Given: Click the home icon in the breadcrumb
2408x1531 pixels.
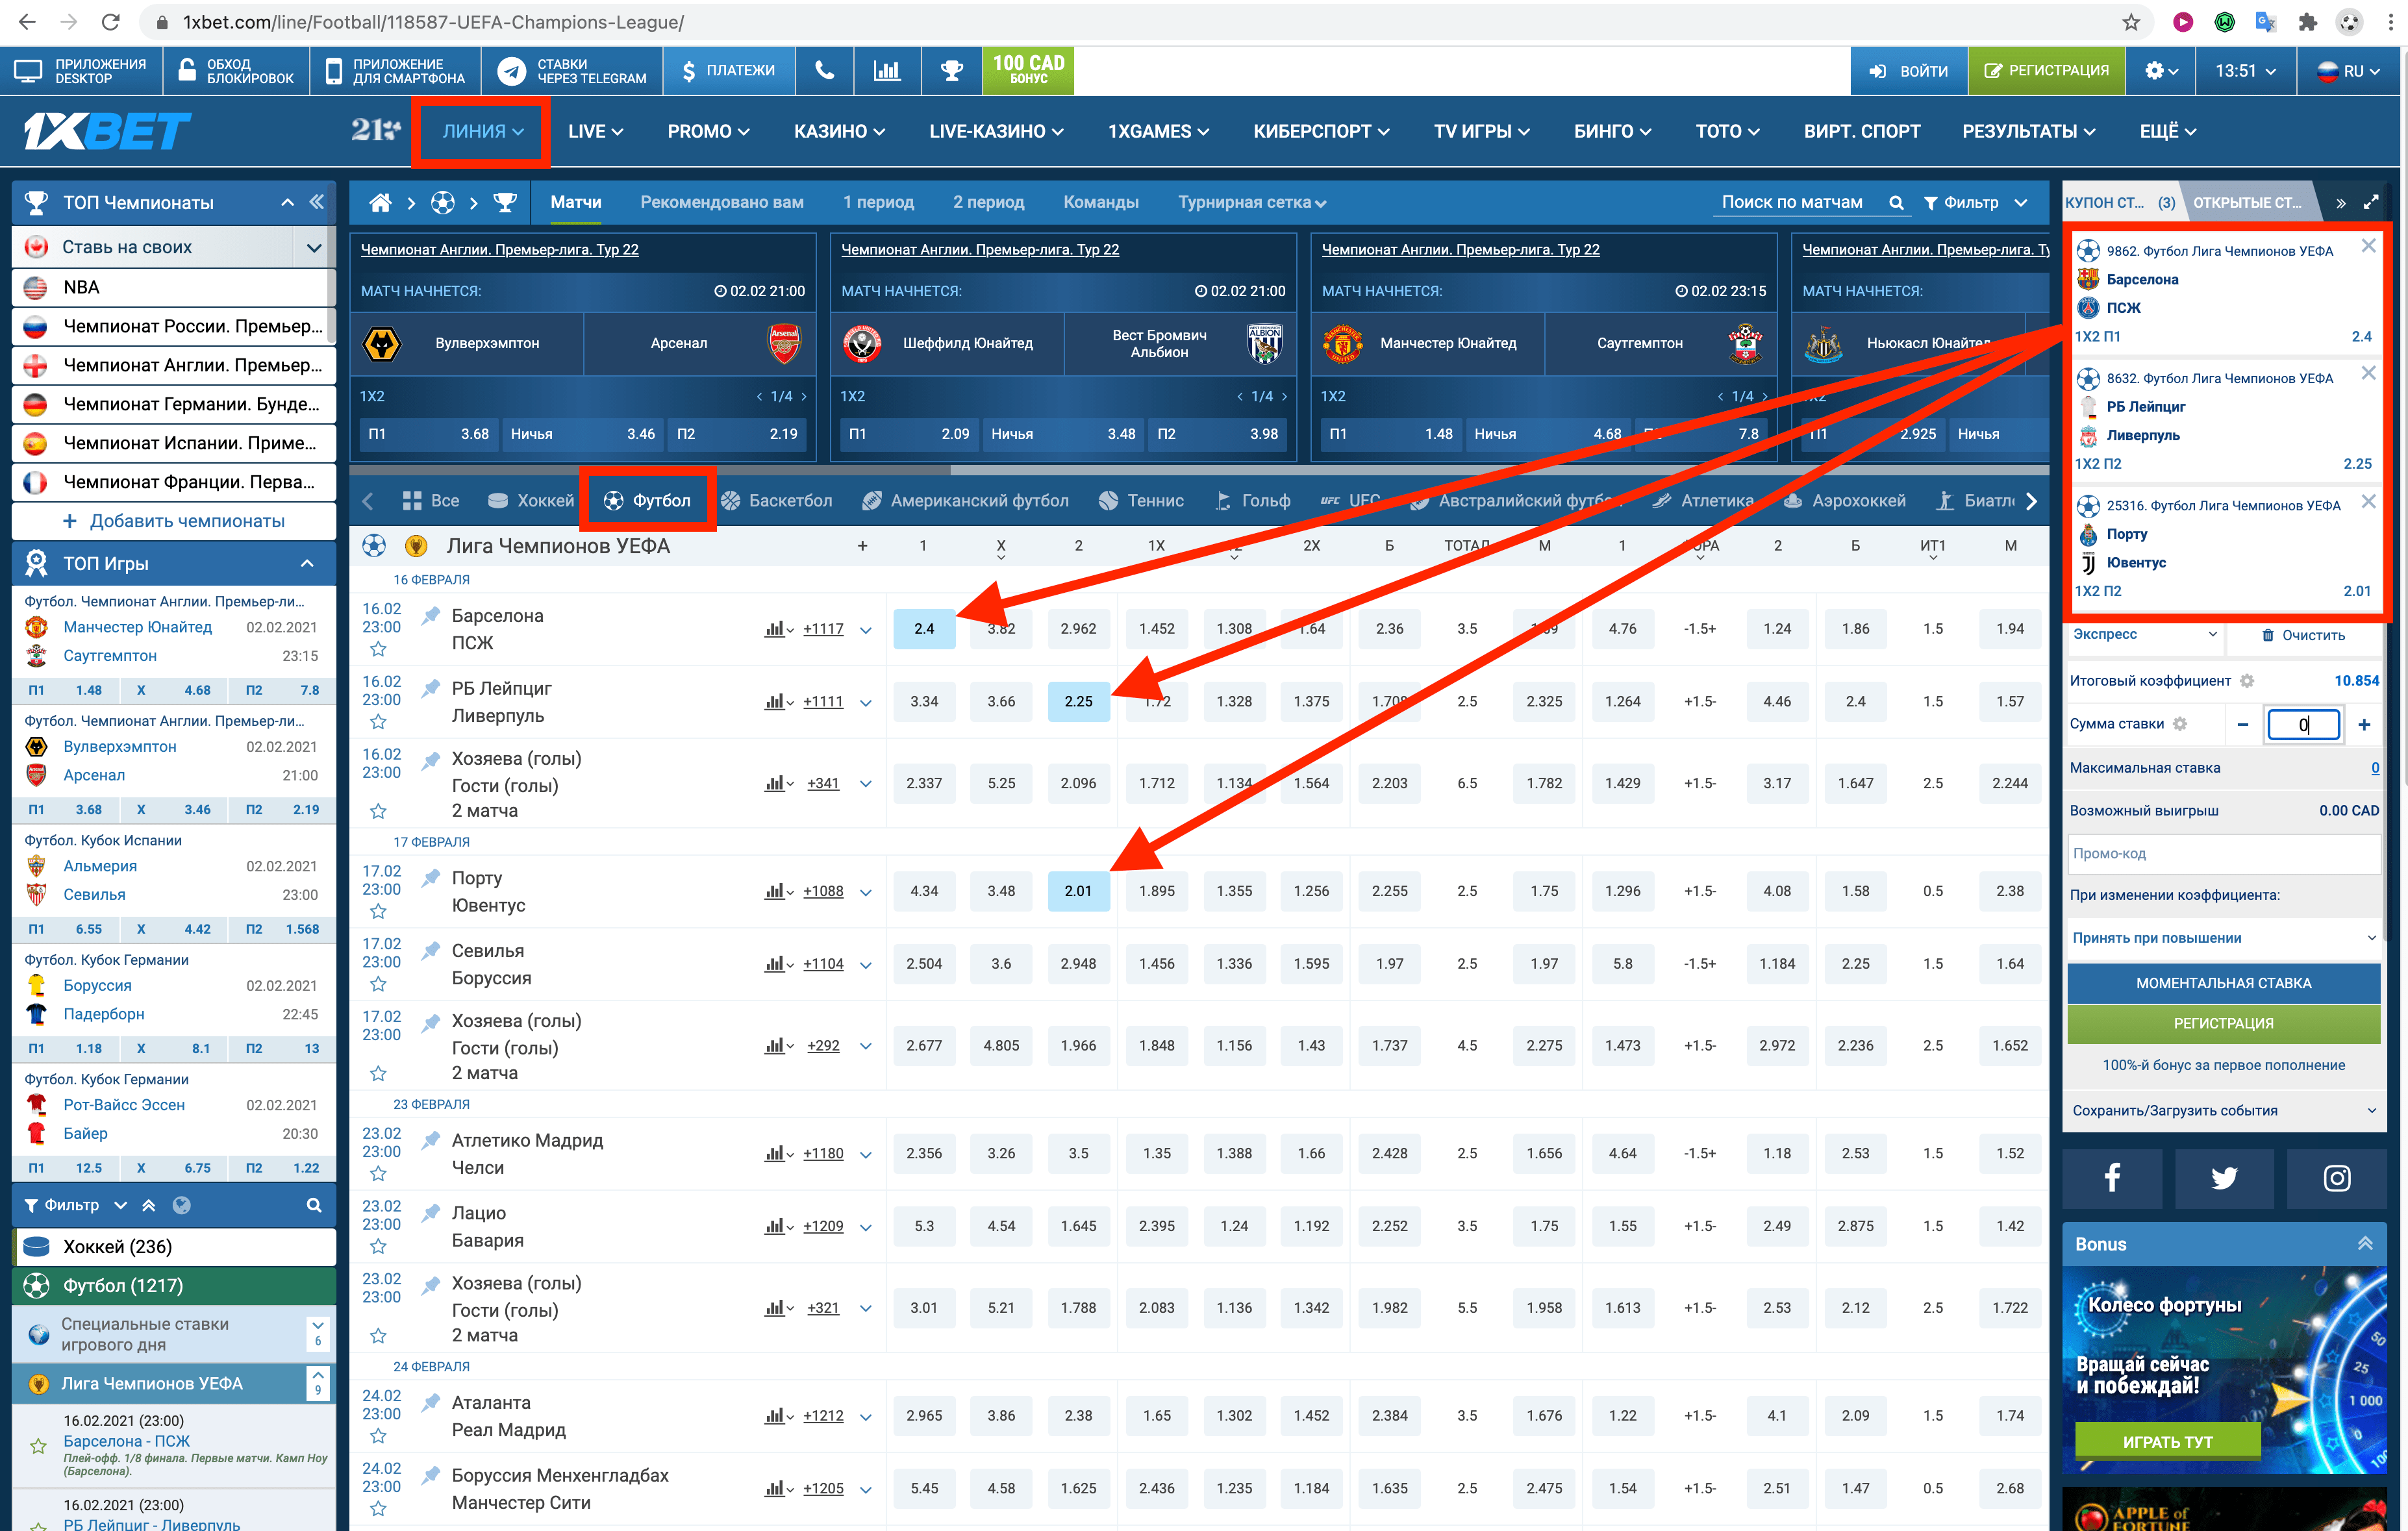Looking at the screenshot, I should (380, 202).
